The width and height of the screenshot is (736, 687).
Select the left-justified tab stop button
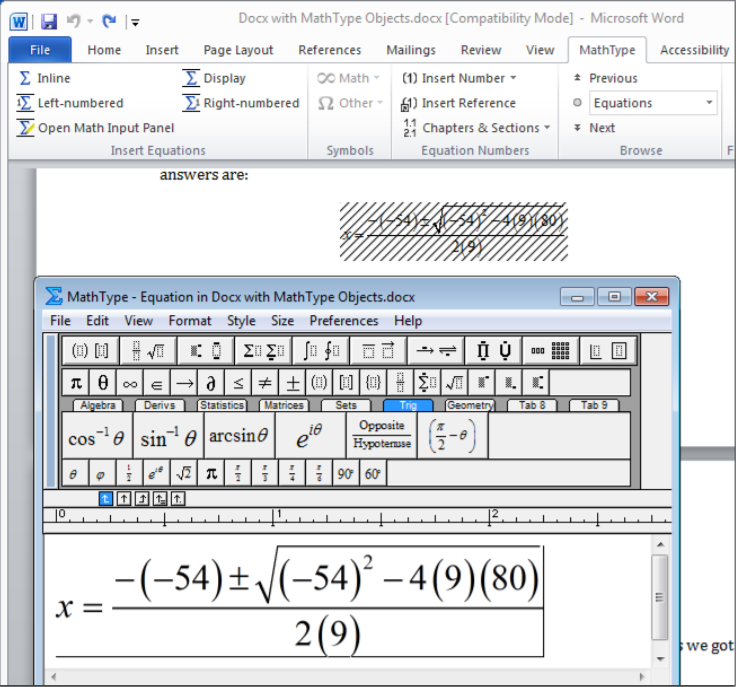(106, 498)
